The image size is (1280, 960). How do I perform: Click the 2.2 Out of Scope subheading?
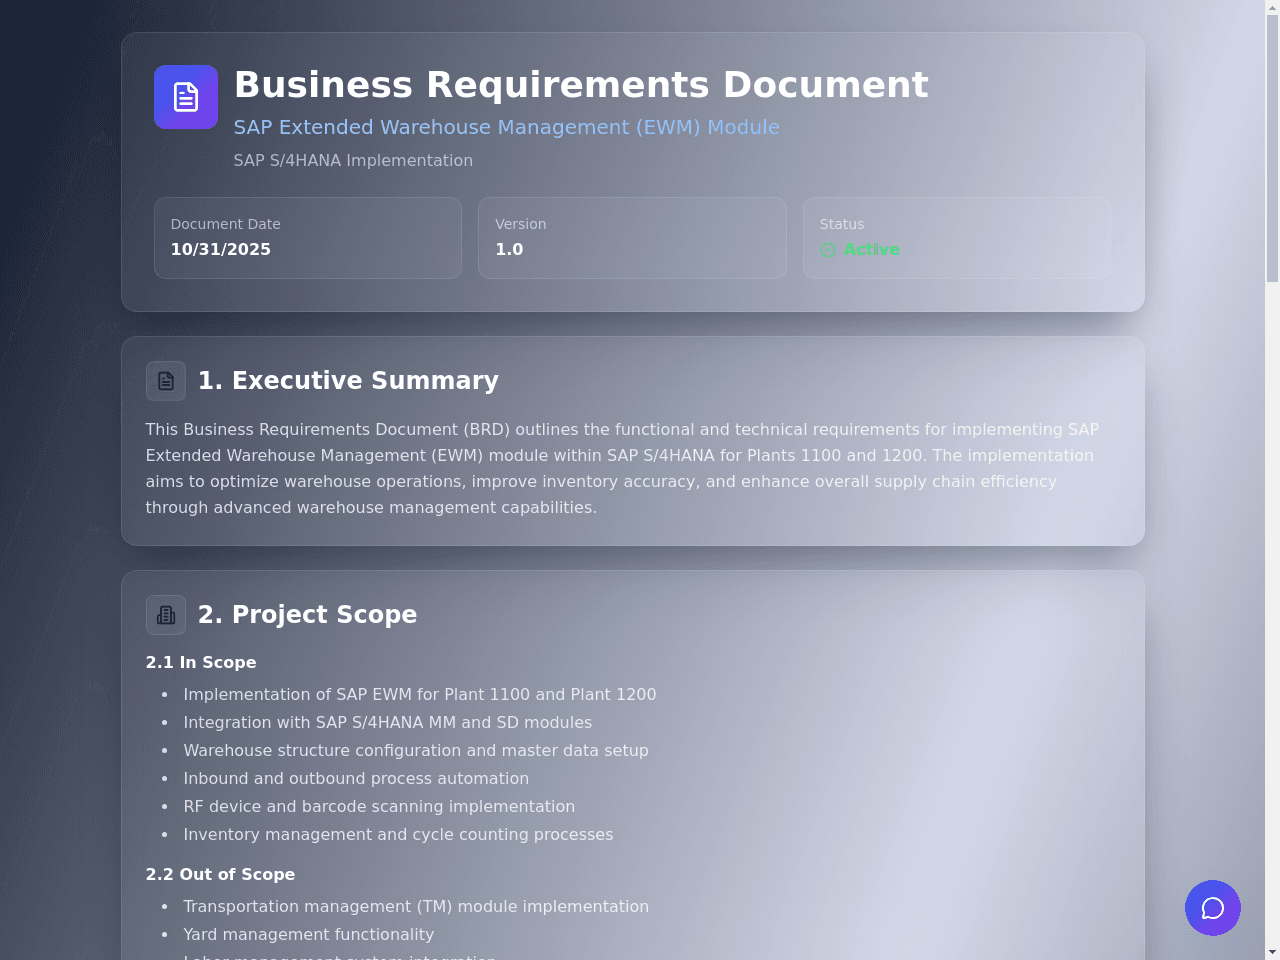pos(220,874)
